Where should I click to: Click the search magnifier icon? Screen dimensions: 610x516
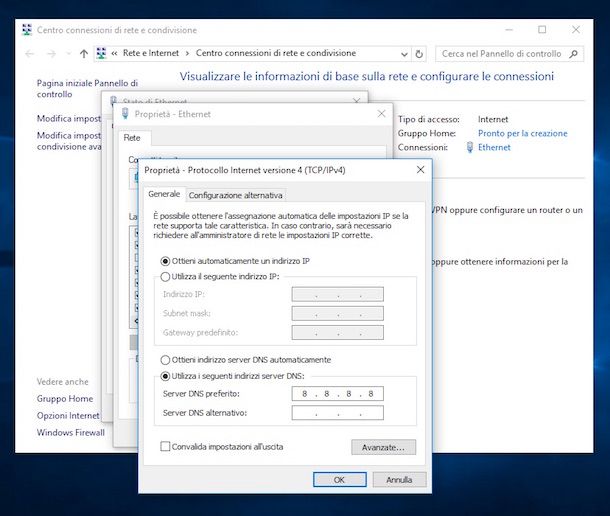click(x=575, y=54)
